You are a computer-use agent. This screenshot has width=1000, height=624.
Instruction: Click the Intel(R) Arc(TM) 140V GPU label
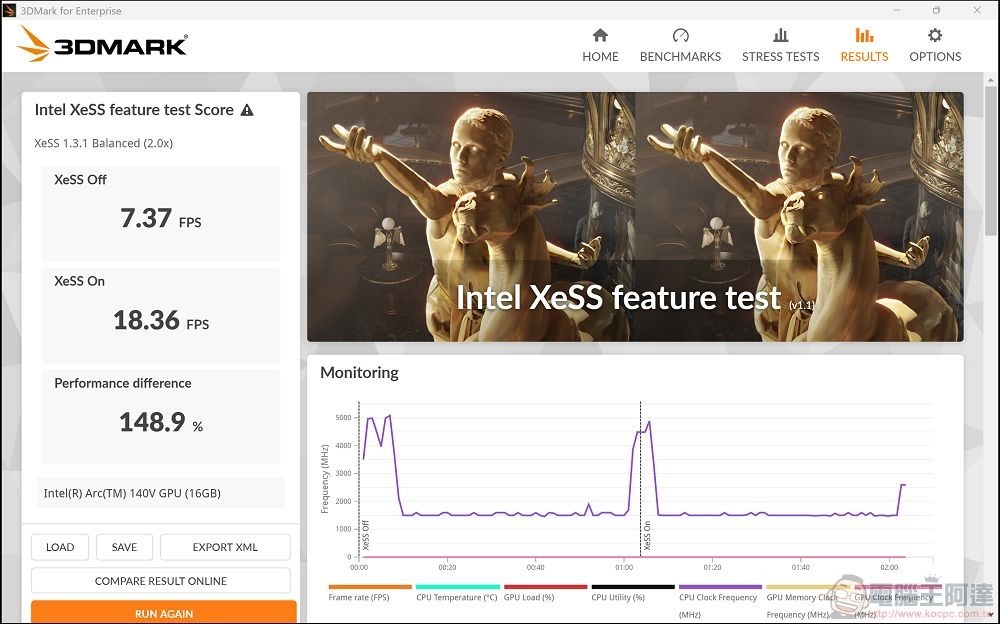tap(132, 493)
